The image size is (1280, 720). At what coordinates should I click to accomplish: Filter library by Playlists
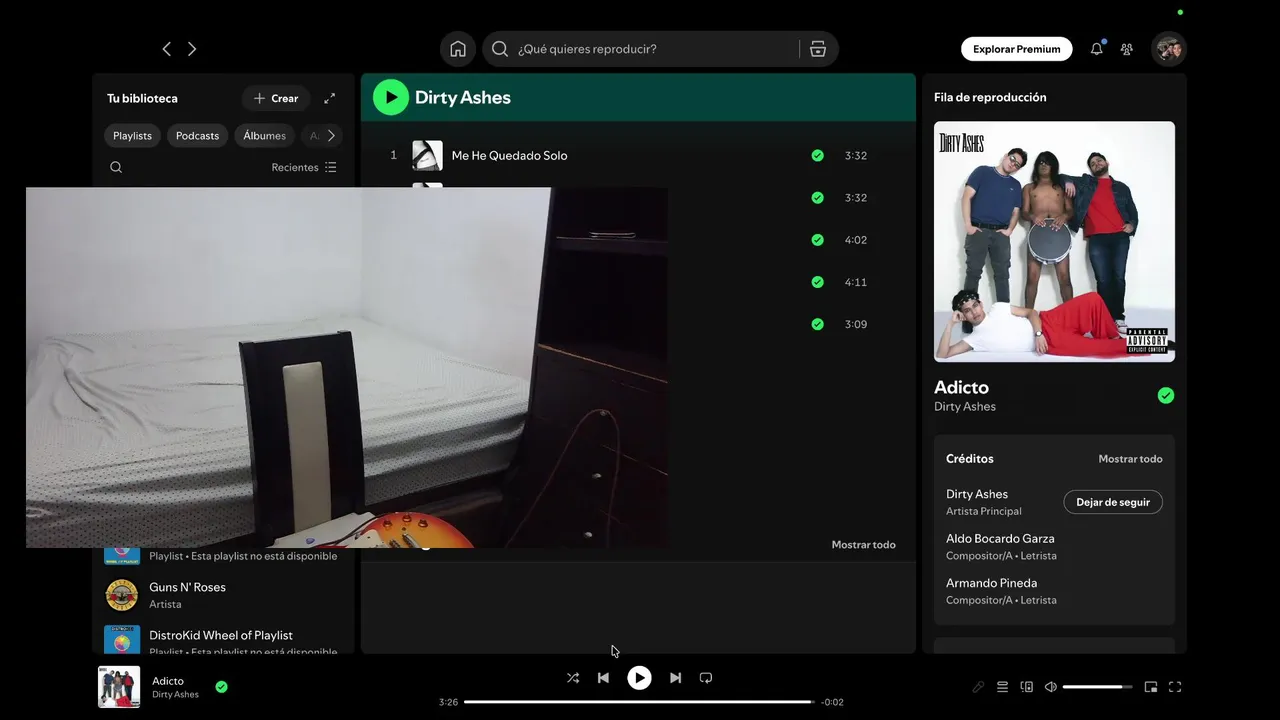pyautogui.click(x=132, y=136)
